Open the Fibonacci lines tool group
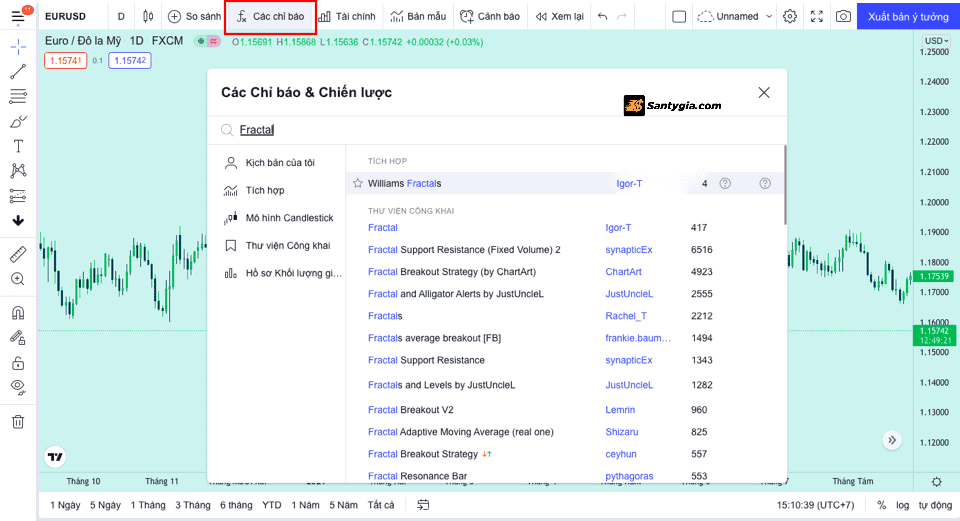The height and width of the screenshot is (521, 960). point(18,96)
